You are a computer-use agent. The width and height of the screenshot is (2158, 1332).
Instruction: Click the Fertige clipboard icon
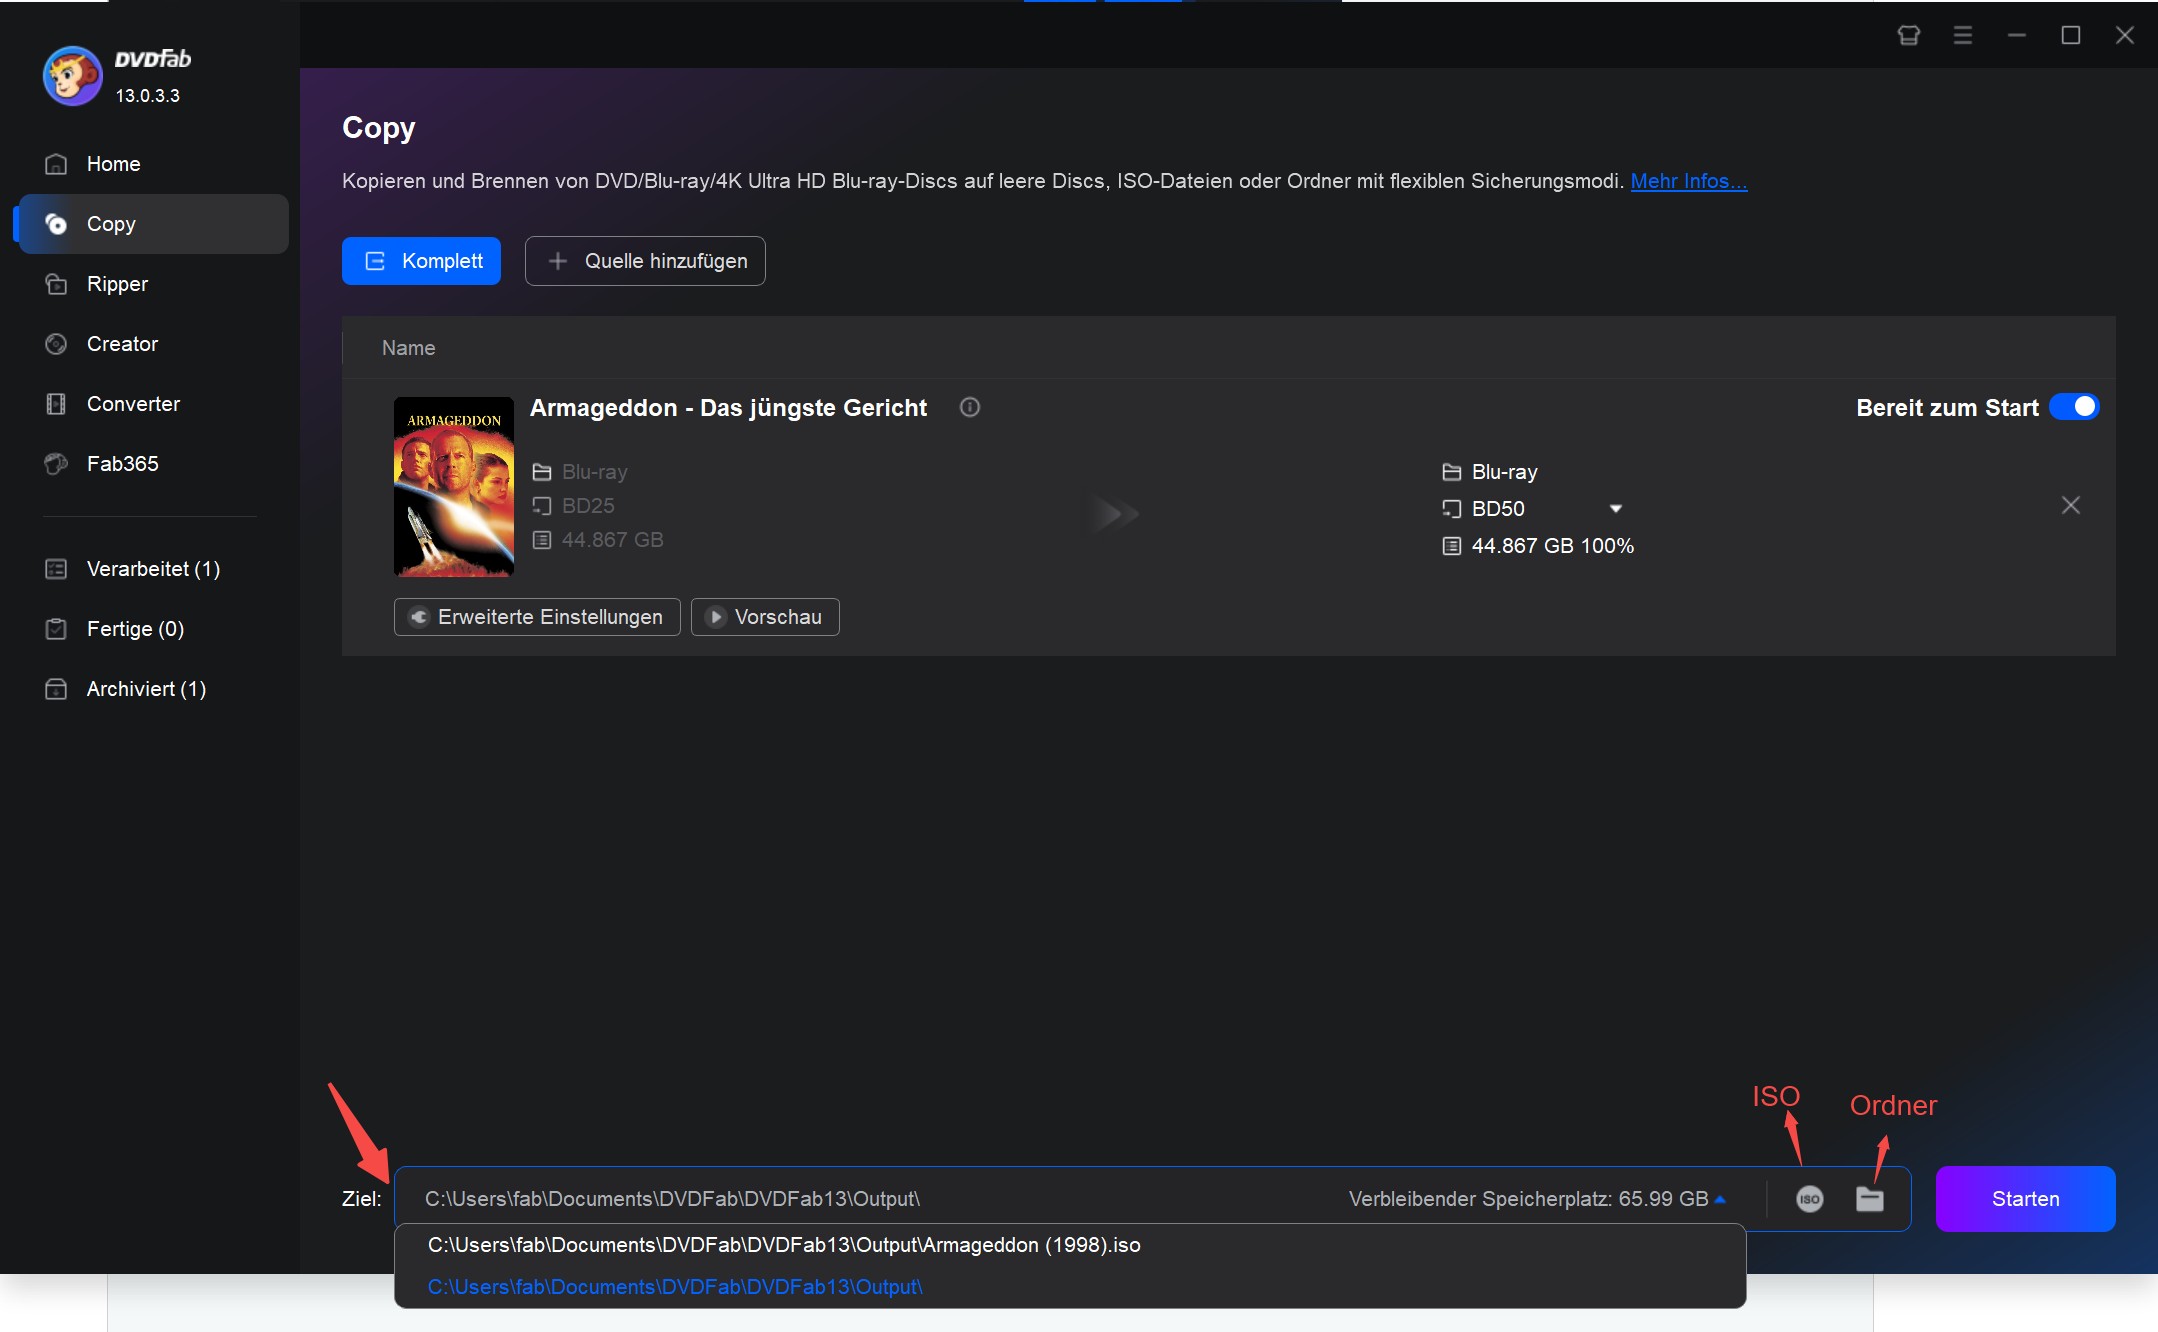coord(56,629)
